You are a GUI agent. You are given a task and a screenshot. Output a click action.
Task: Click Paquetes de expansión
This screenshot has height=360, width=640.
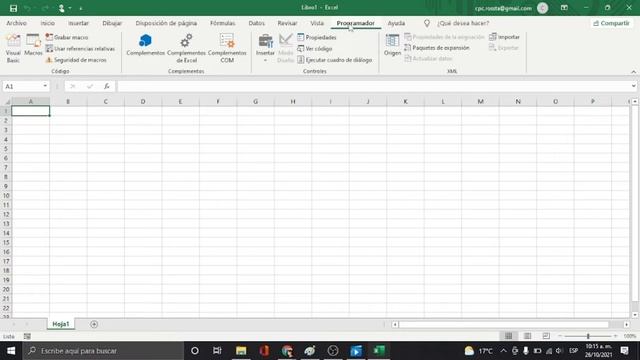coord(437,48)
